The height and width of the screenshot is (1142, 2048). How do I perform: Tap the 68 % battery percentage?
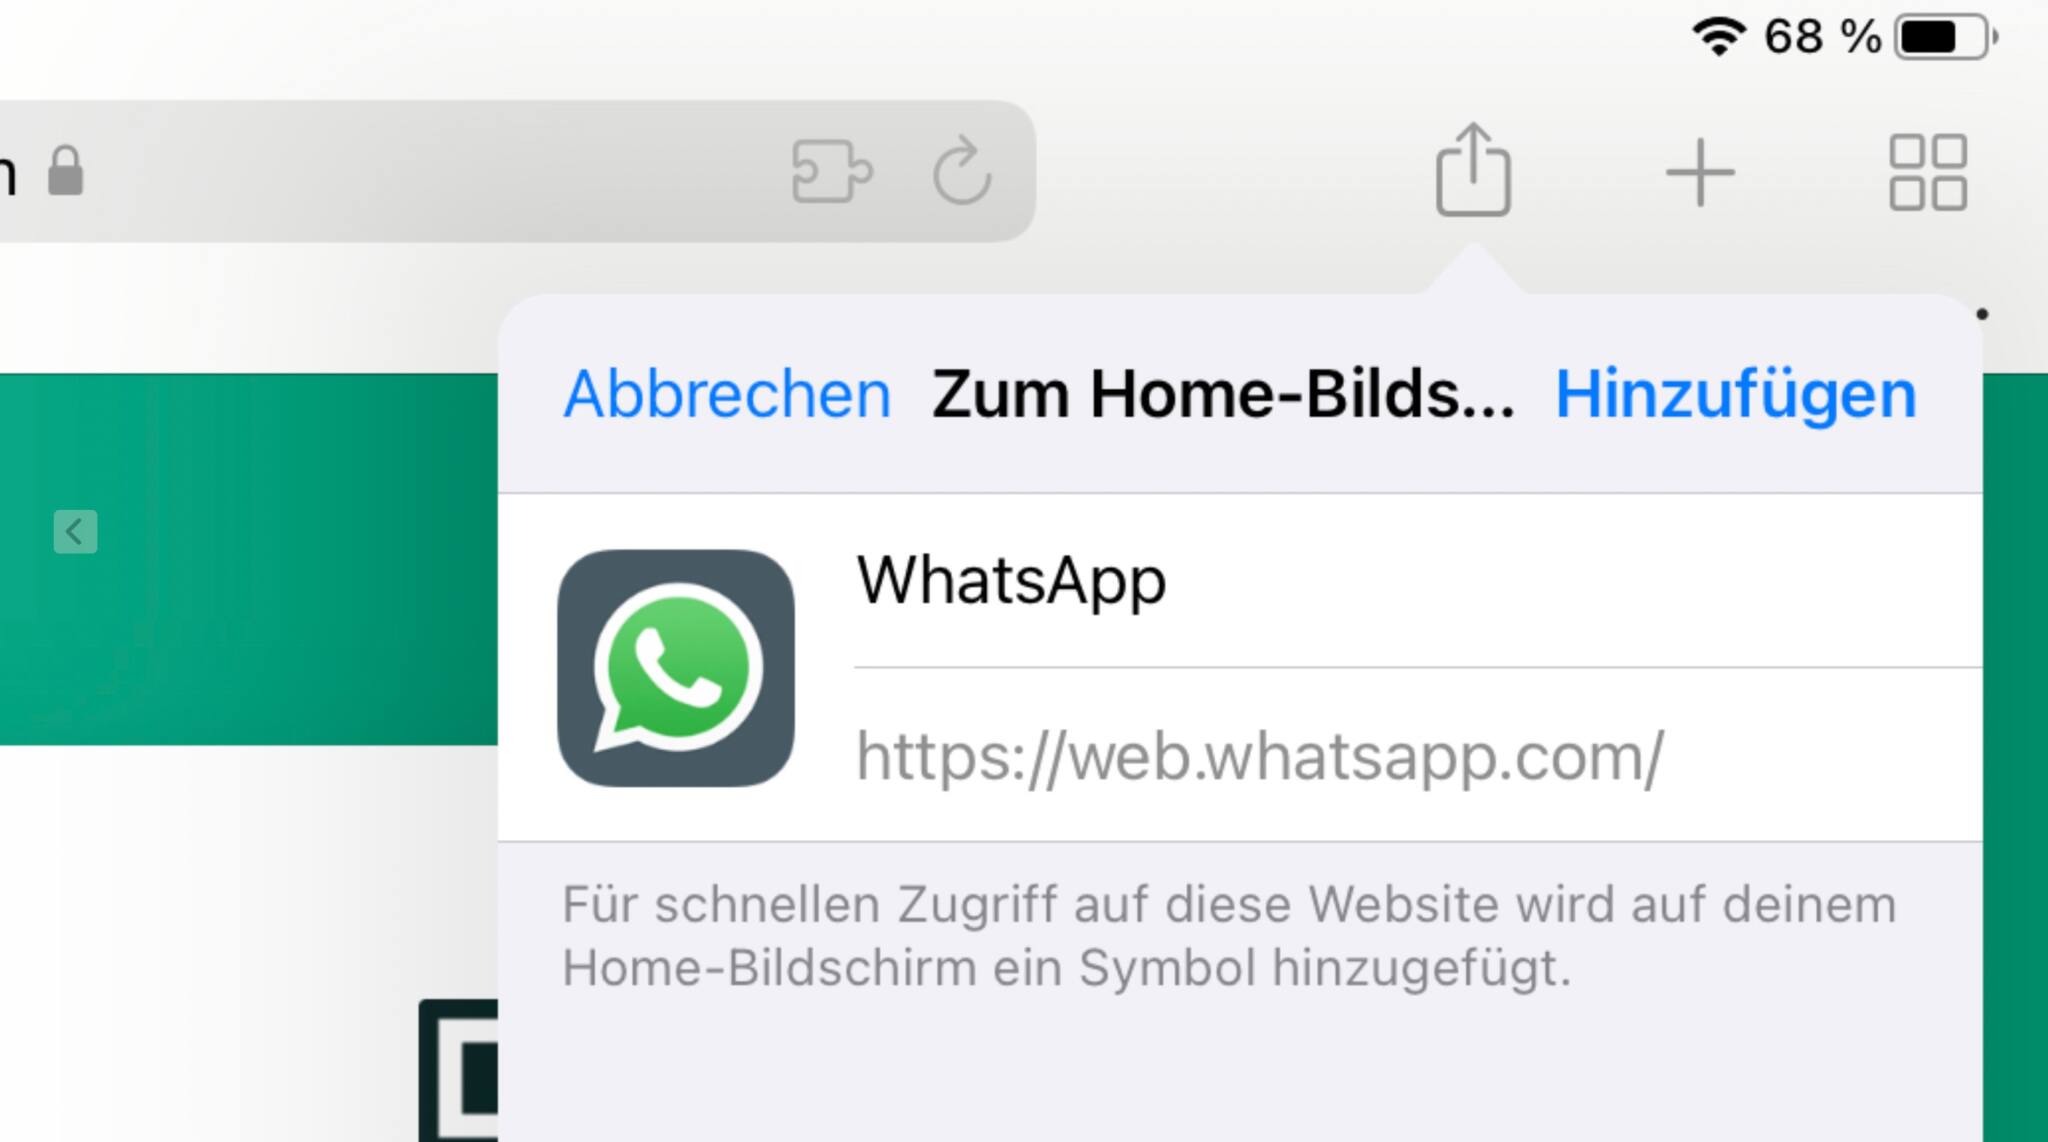[x=1822, y=37]
